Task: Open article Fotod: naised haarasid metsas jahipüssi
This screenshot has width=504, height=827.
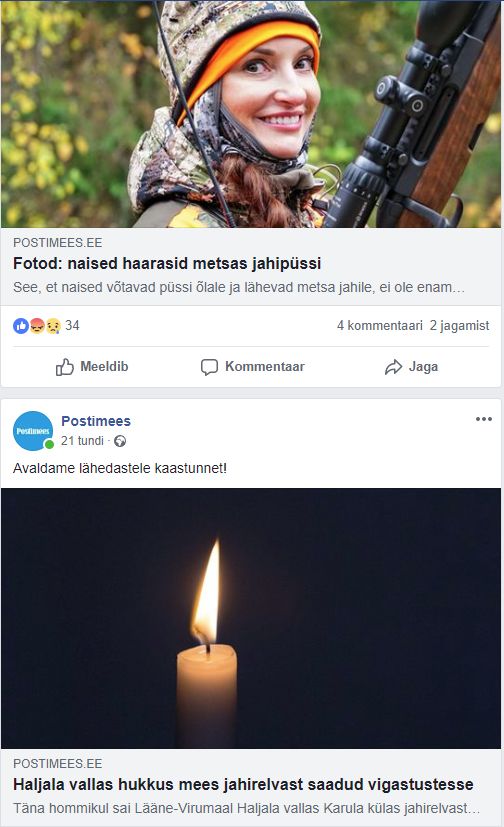Action: pyautogui.click(x=167, y=263)
